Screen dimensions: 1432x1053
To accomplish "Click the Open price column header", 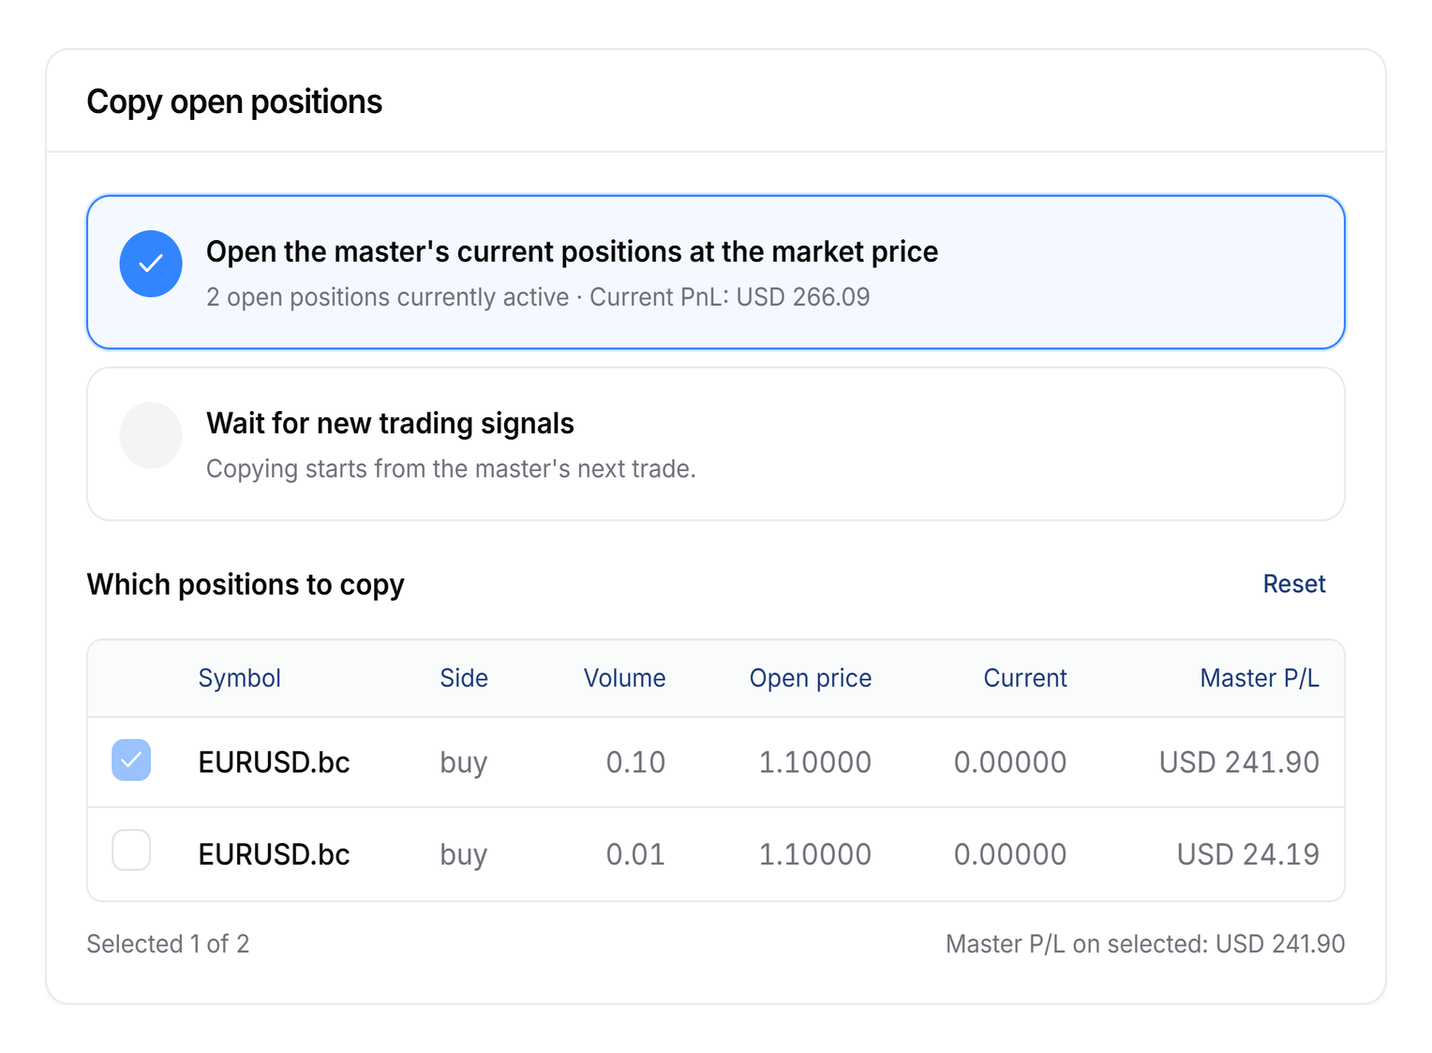I will [x=810, y=678].
